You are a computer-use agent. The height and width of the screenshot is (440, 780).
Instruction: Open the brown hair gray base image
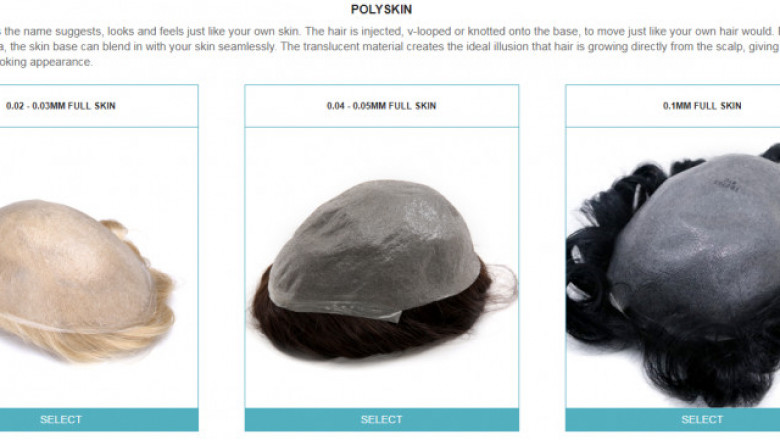click(x=383, y=269)
